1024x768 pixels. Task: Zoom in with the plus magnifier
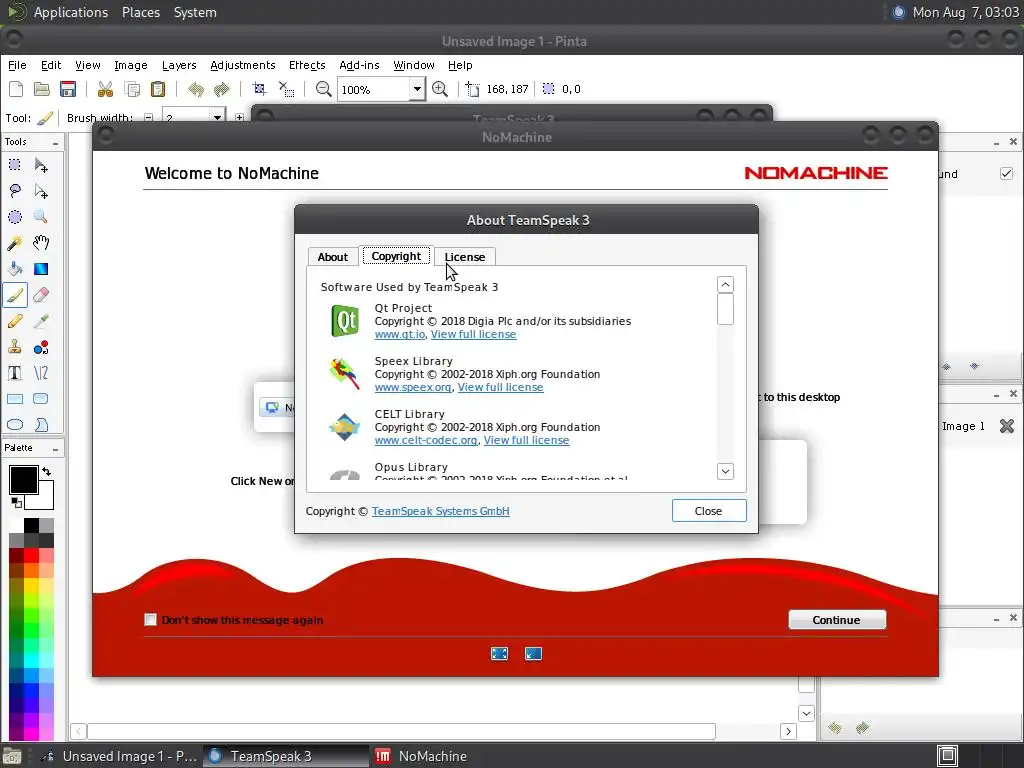440,89
